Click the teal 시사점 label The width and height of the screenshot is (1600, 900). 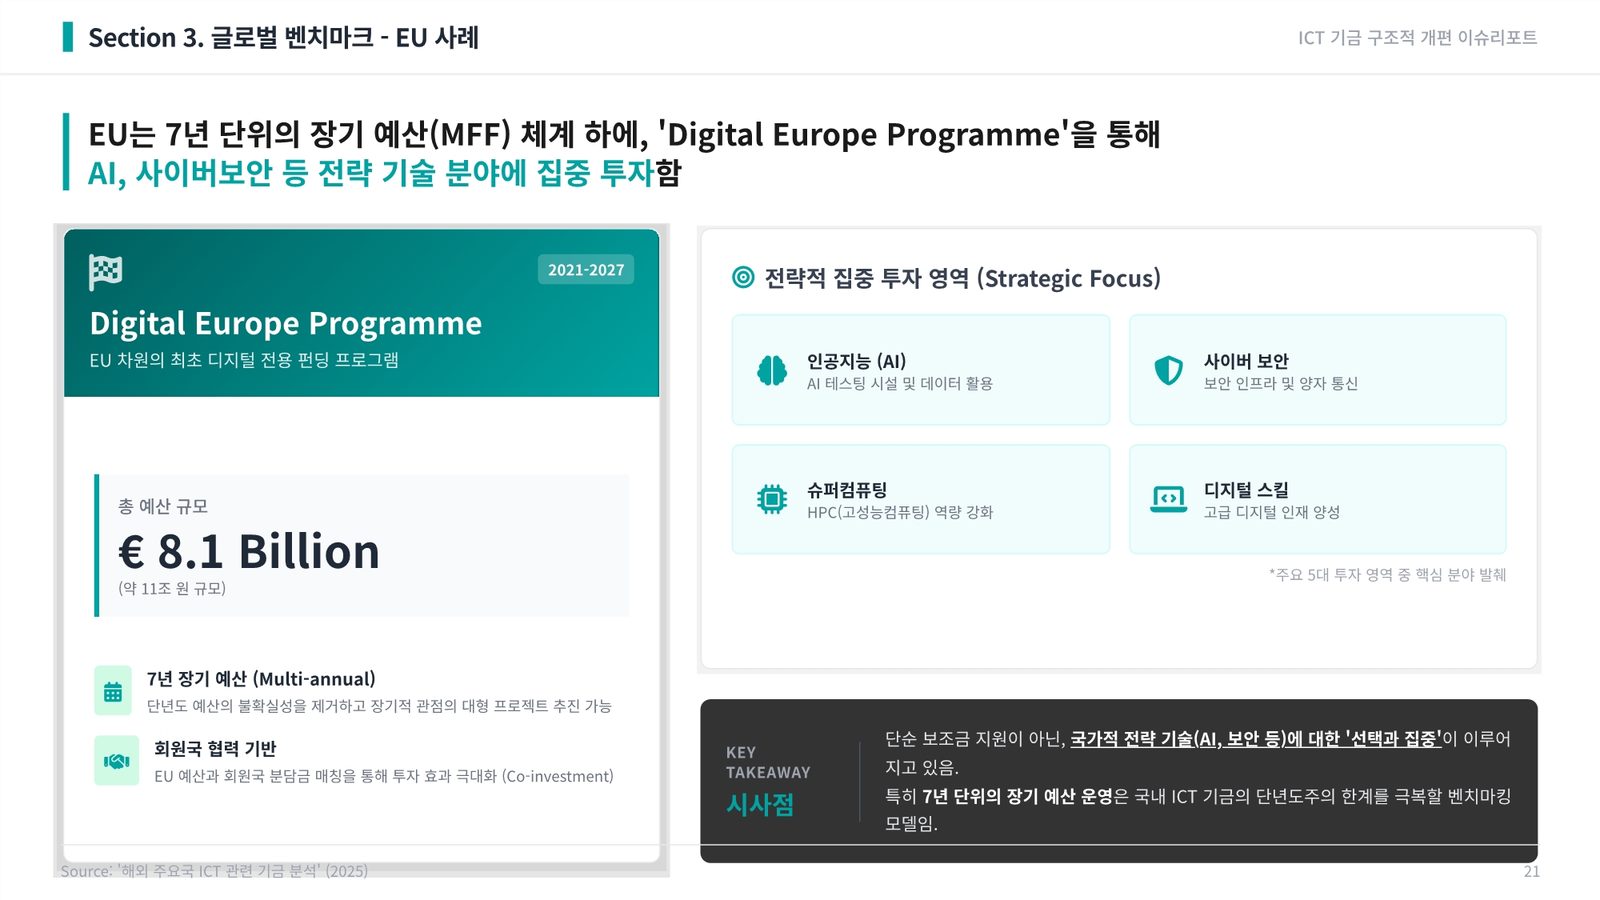click(760, 805)
